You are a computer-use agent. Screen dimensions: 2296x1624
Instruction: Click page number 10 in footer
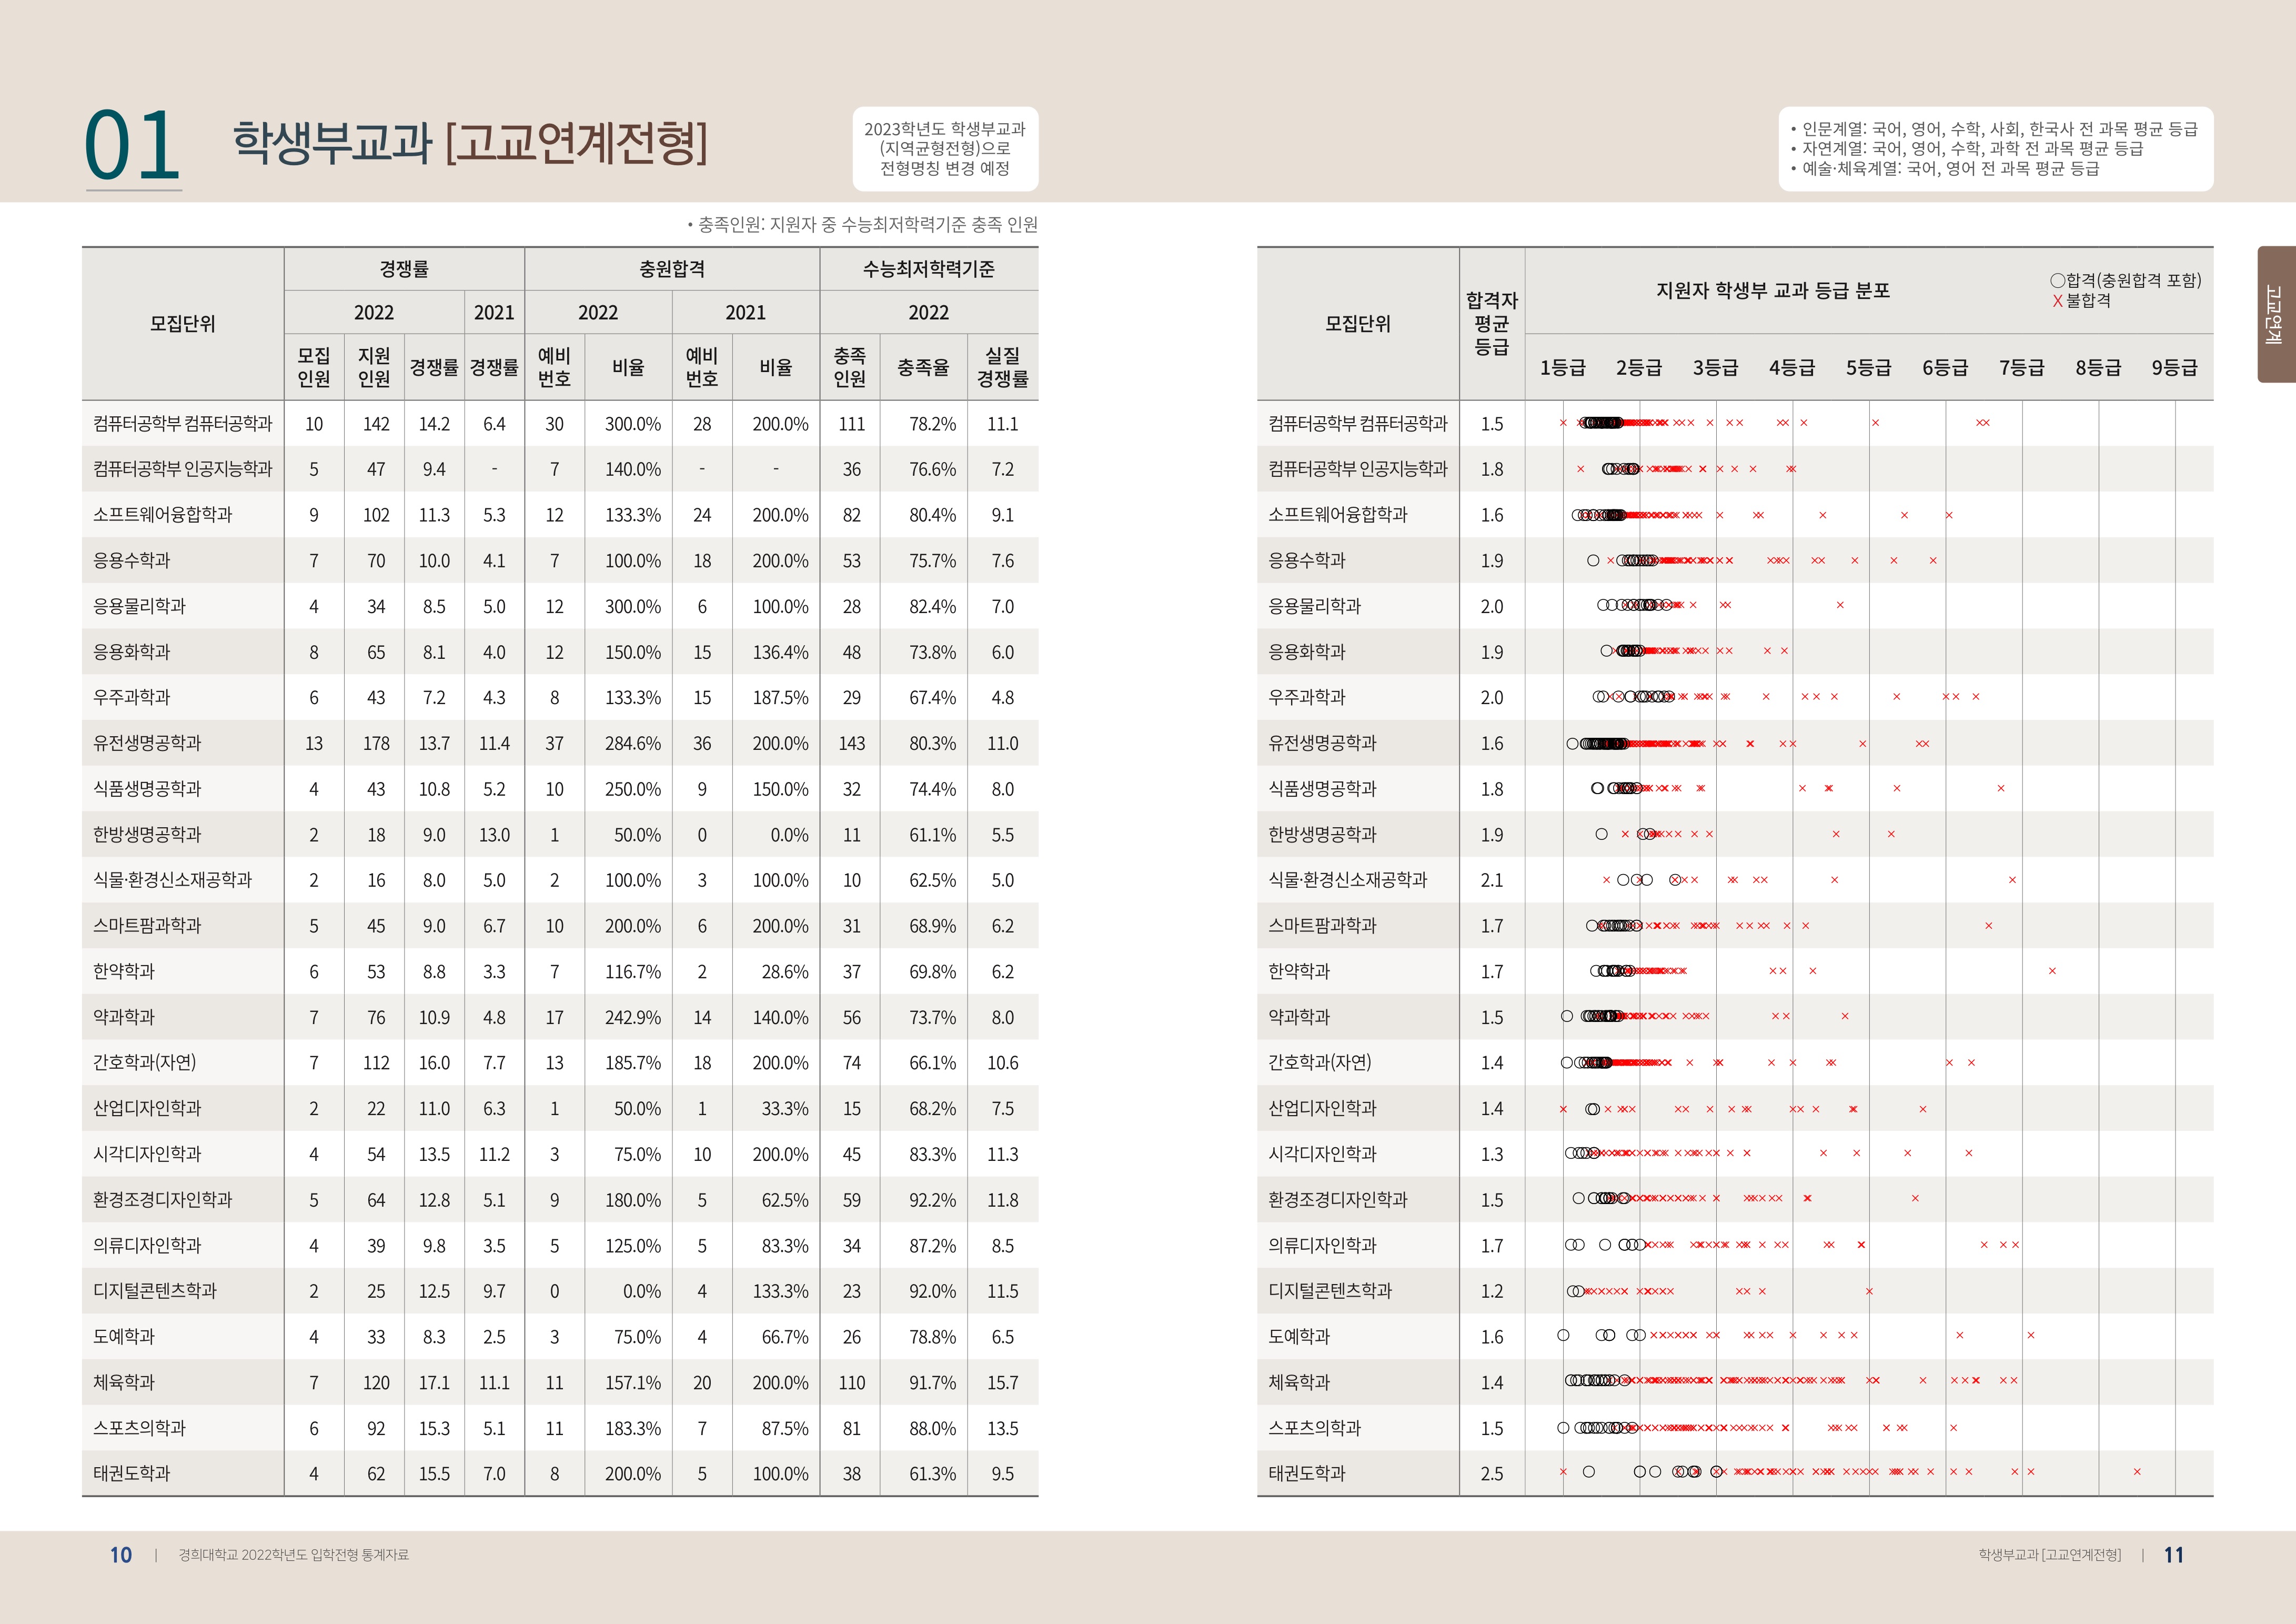click(121, 1555)
